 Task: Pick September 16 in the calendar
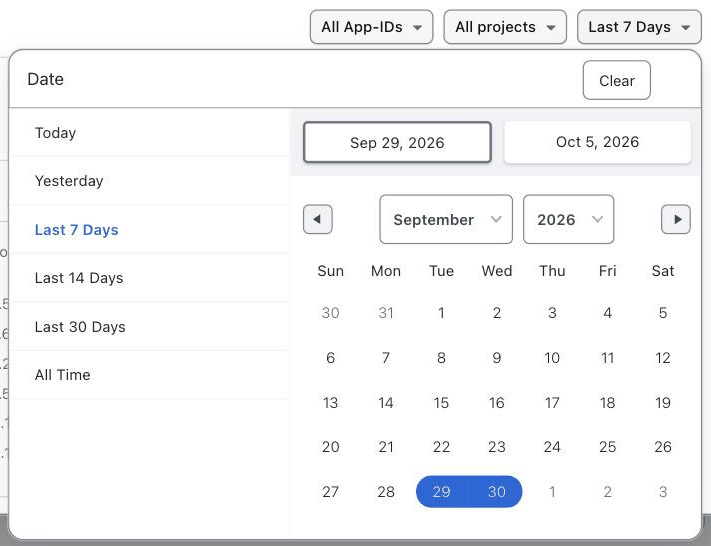pyautogui.click(x=497, y=403)
